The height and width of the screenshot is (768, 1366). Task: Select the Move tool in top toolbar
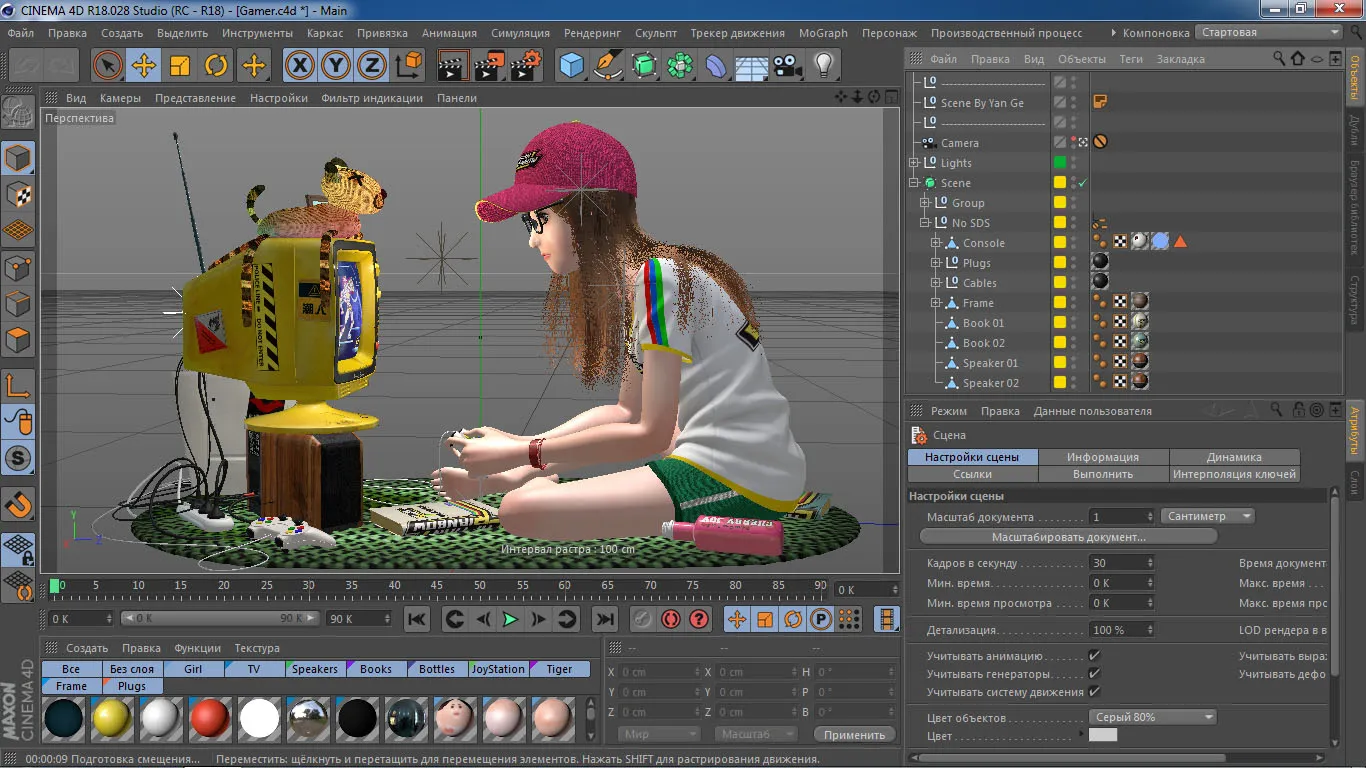coord(144,66)
